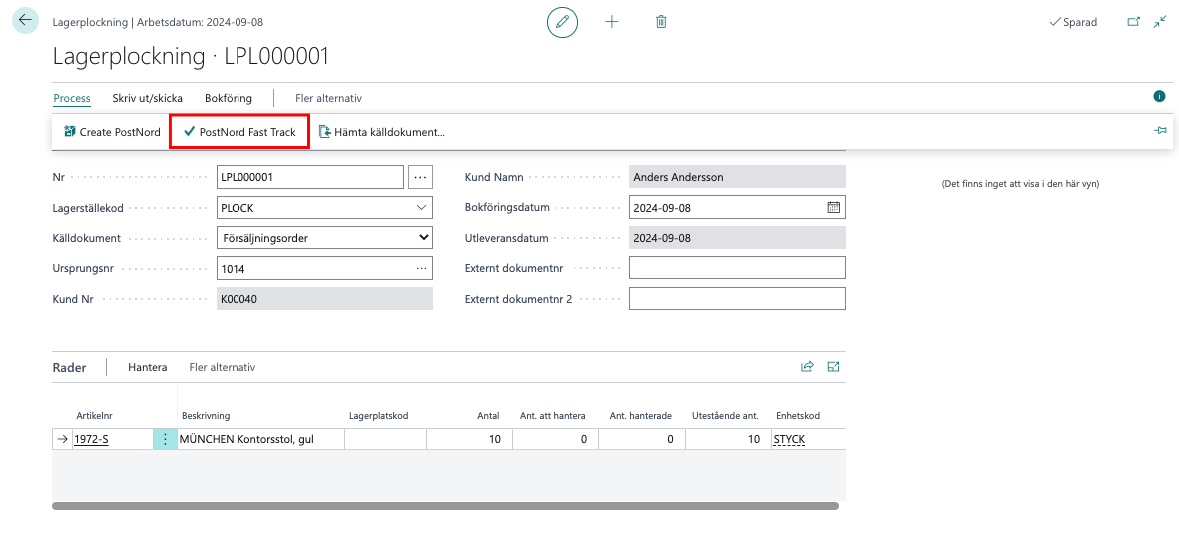Screen dimensions: 1179x550
Task: Click the share icon in Rader section
Action: 807,367
